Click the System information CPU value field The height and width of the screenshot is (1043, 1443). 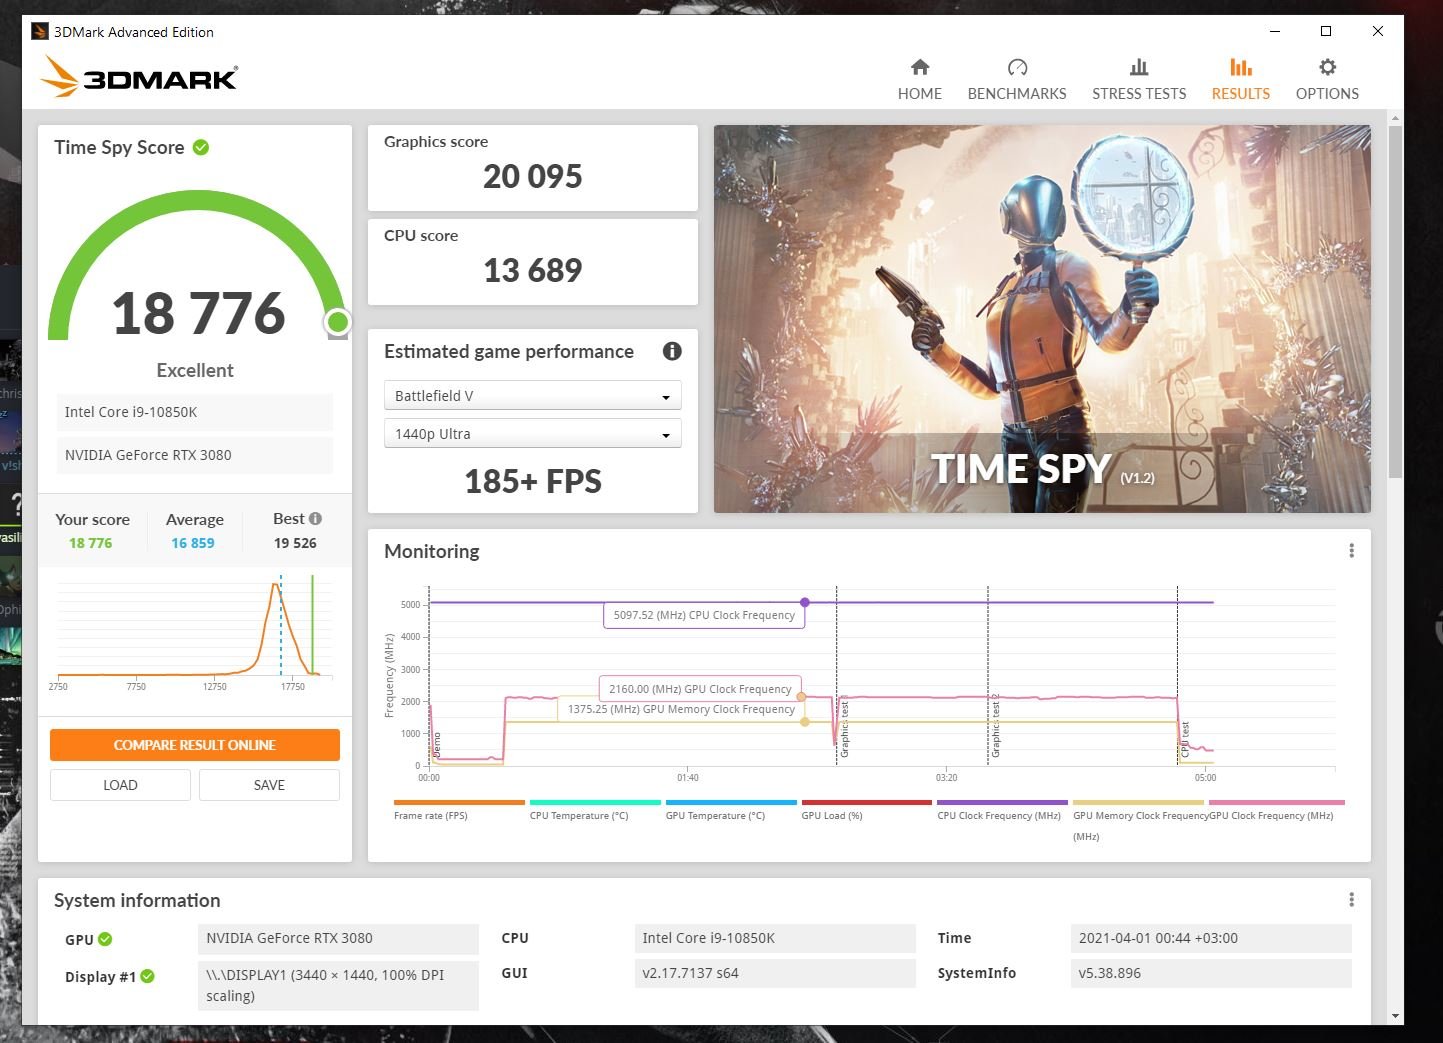775,938
